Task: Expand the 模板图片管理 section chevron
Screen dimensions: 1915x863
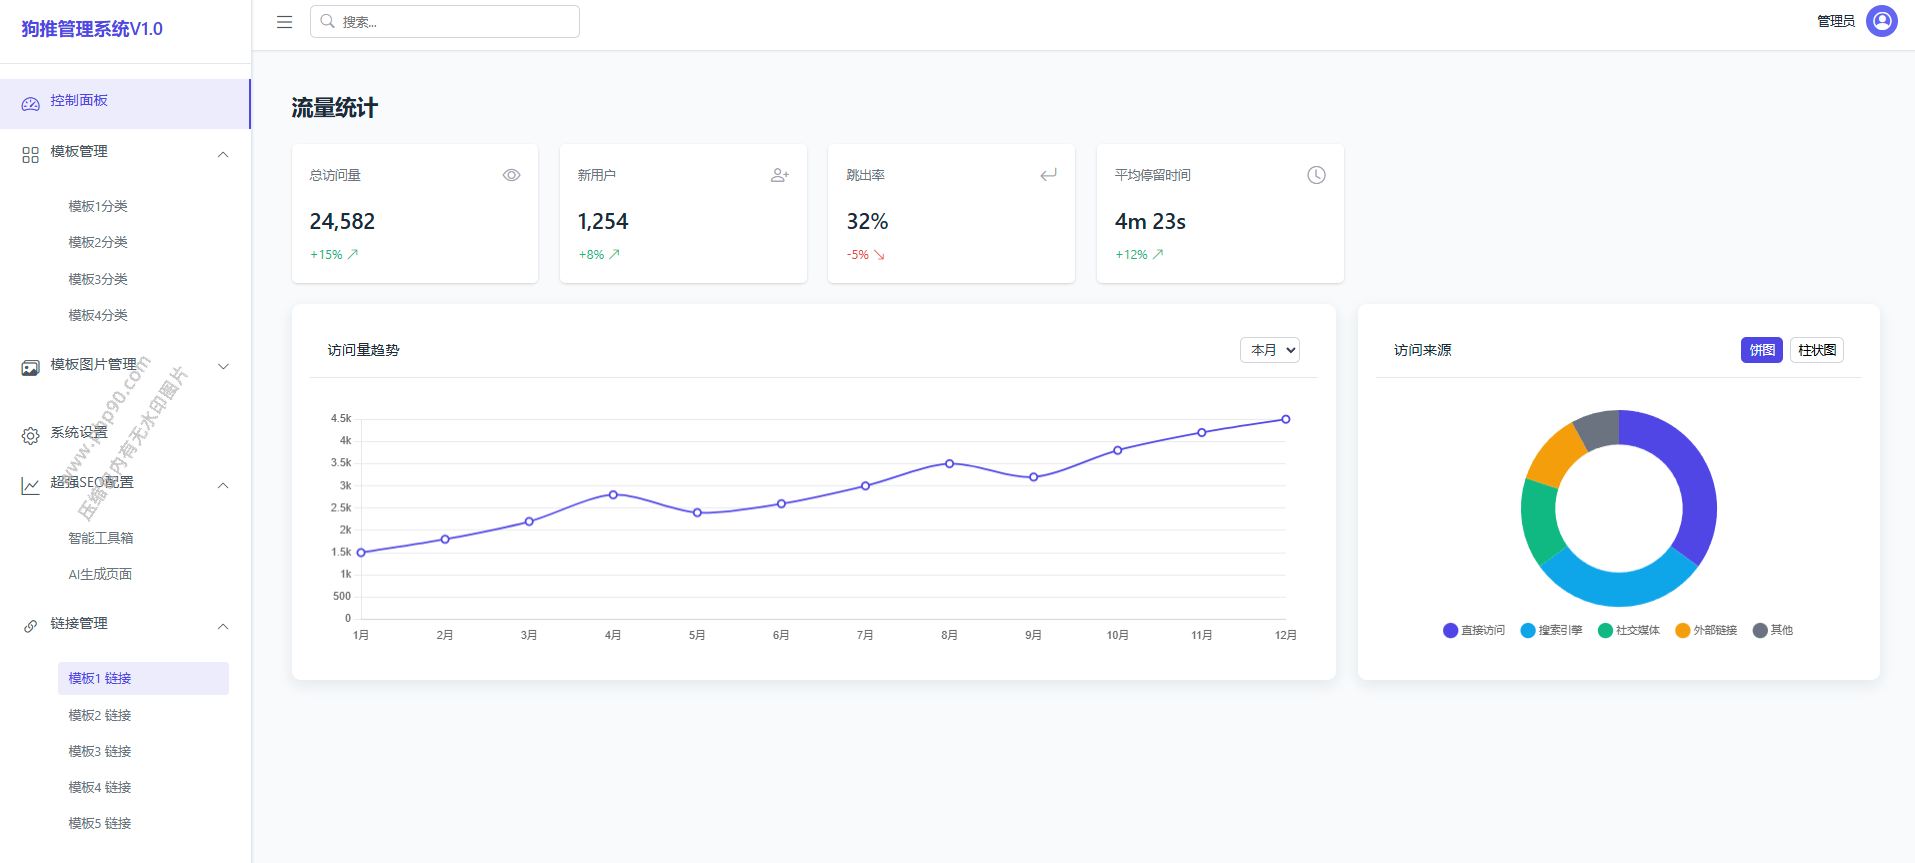Action: 223,366
